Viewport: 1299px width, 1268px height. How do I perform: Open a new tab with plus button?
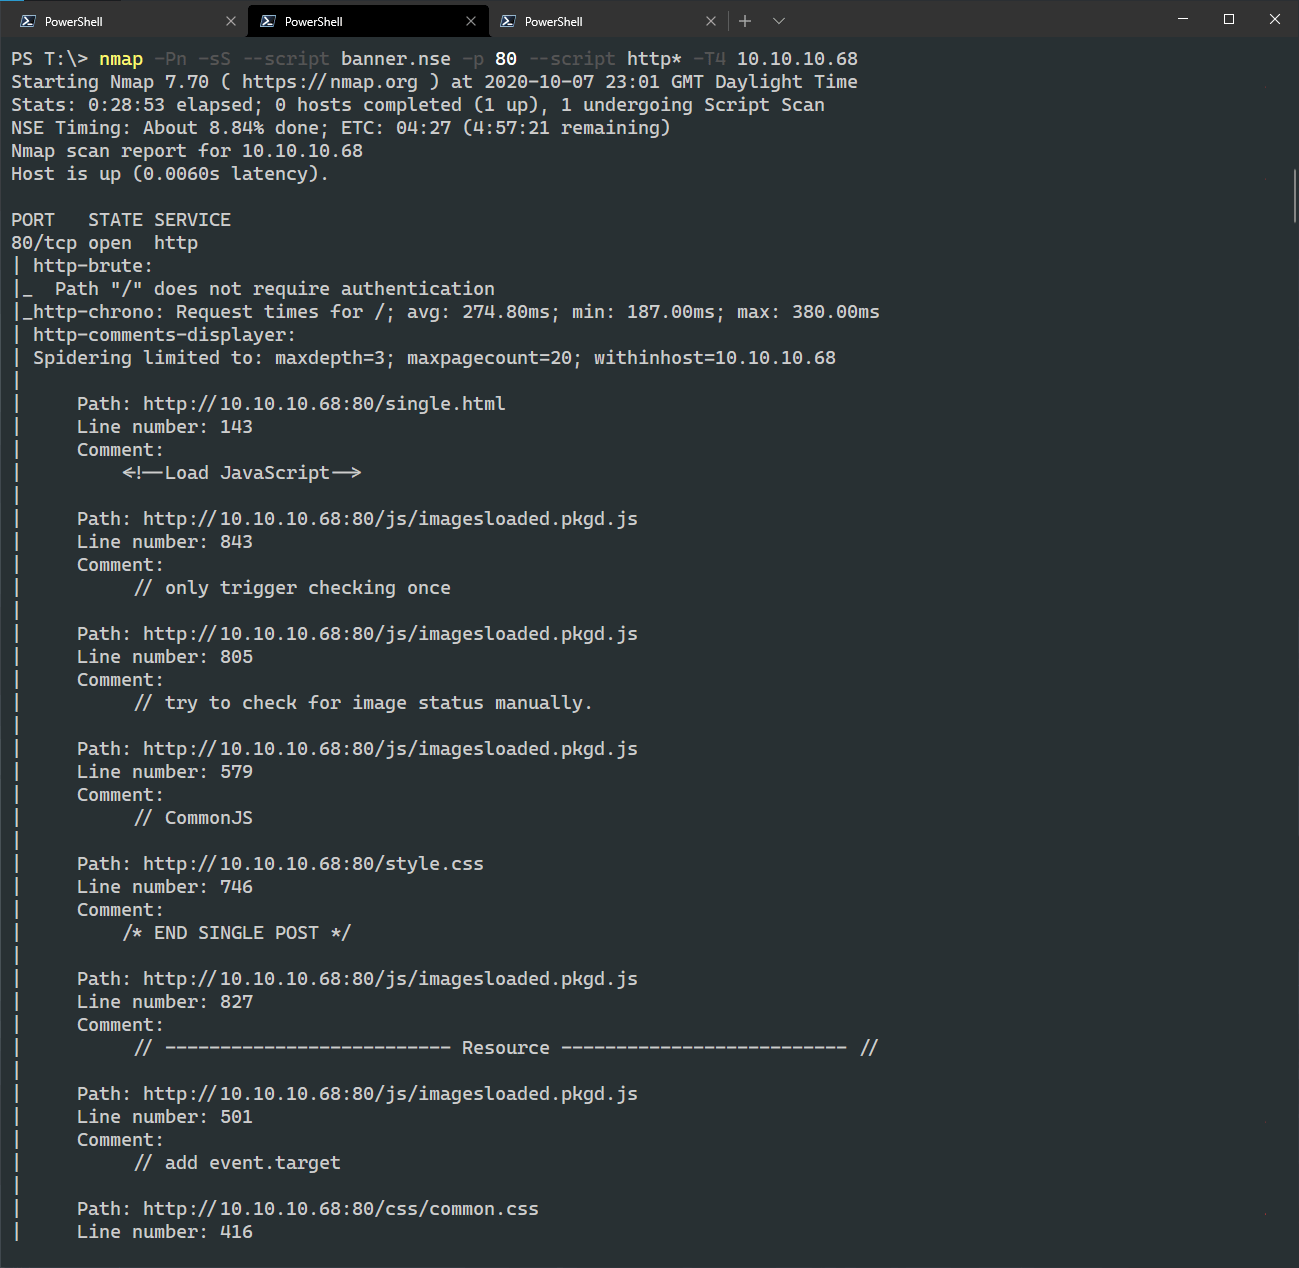coord(745,21)
